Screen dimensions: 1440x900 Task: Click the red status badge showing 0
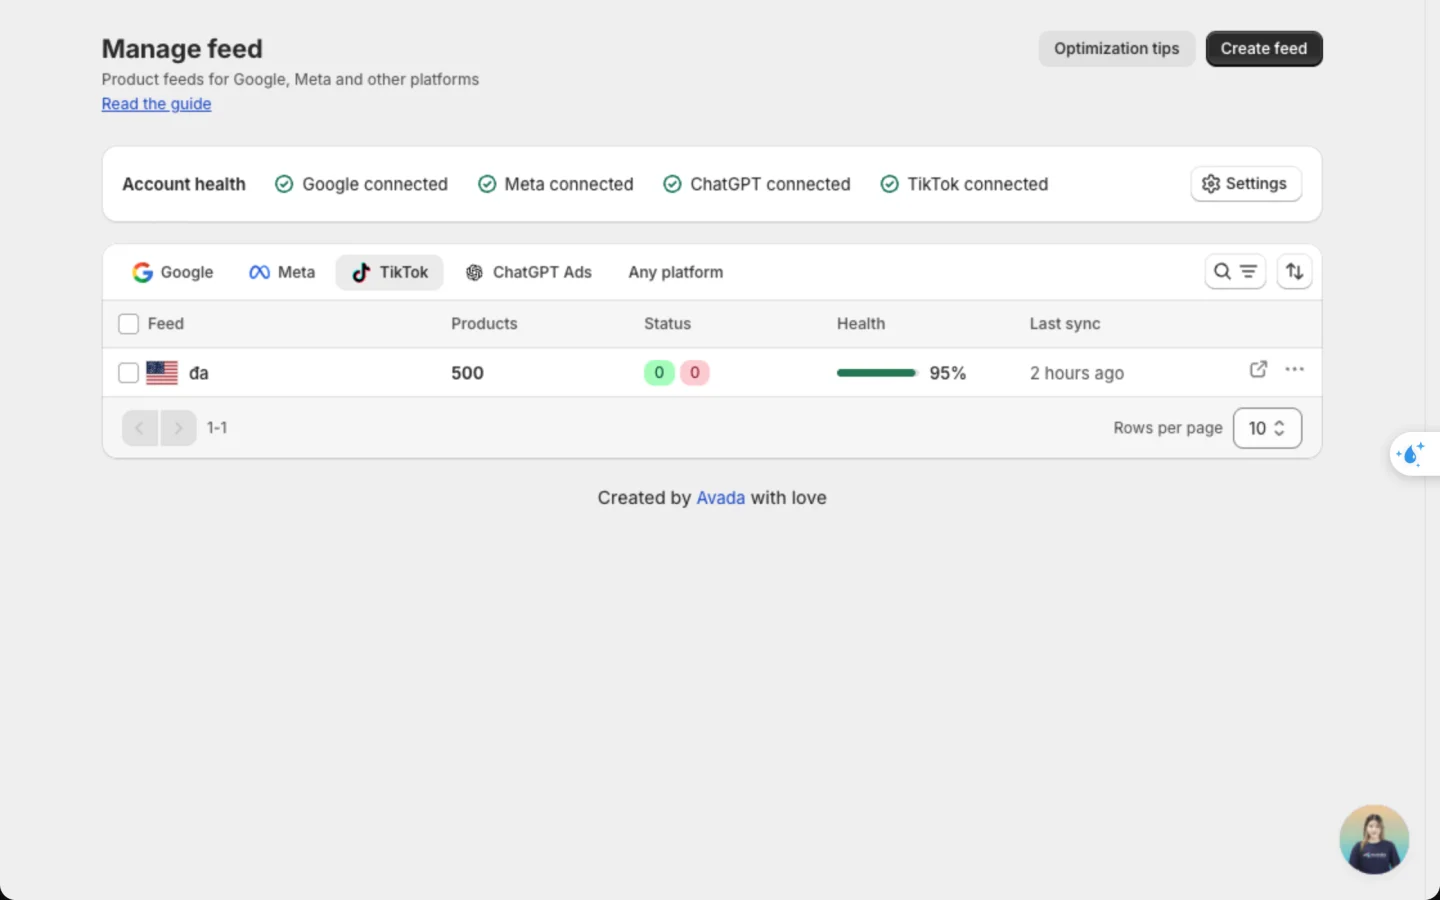[x=695, y=373]
